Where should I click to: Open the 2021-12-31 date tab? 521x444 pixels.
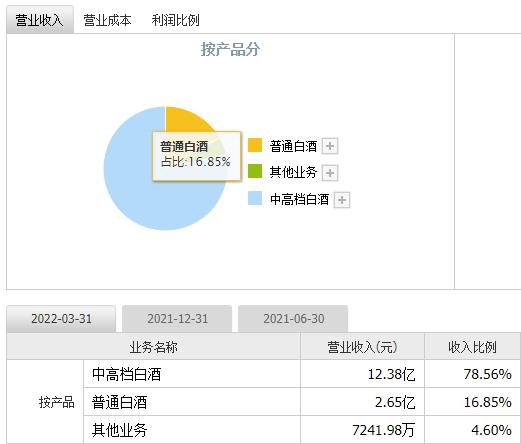point(177,319)
